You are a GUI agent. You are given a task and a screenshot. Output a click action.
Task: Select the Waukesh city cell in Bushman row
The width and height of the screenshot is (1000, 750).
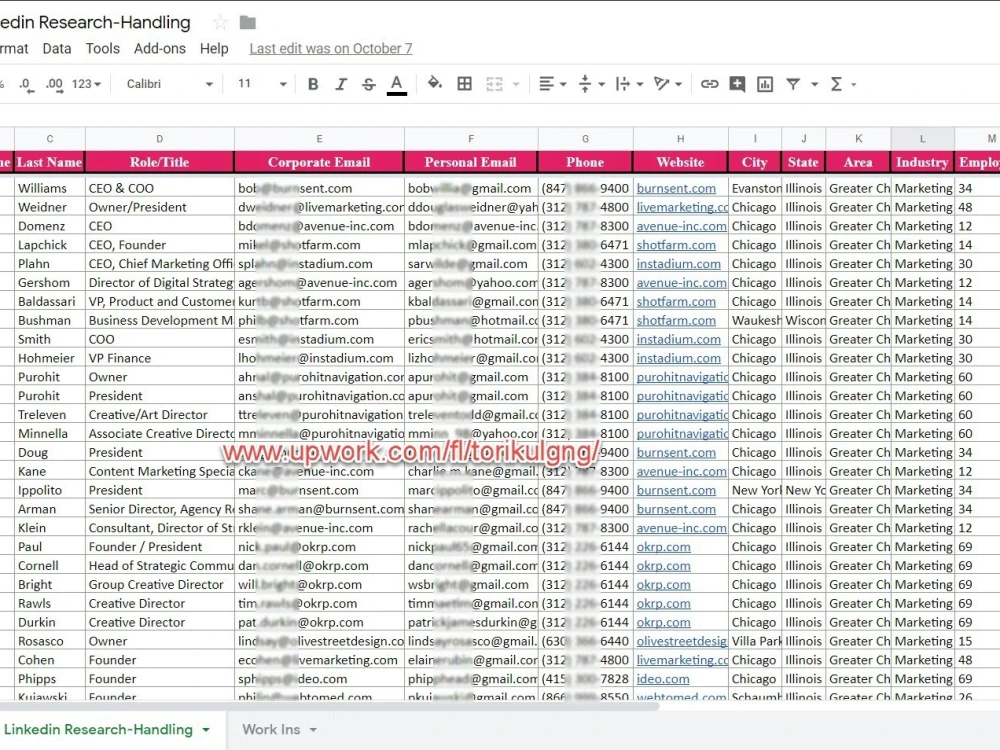pyautogui.click(x=755, y=320)
